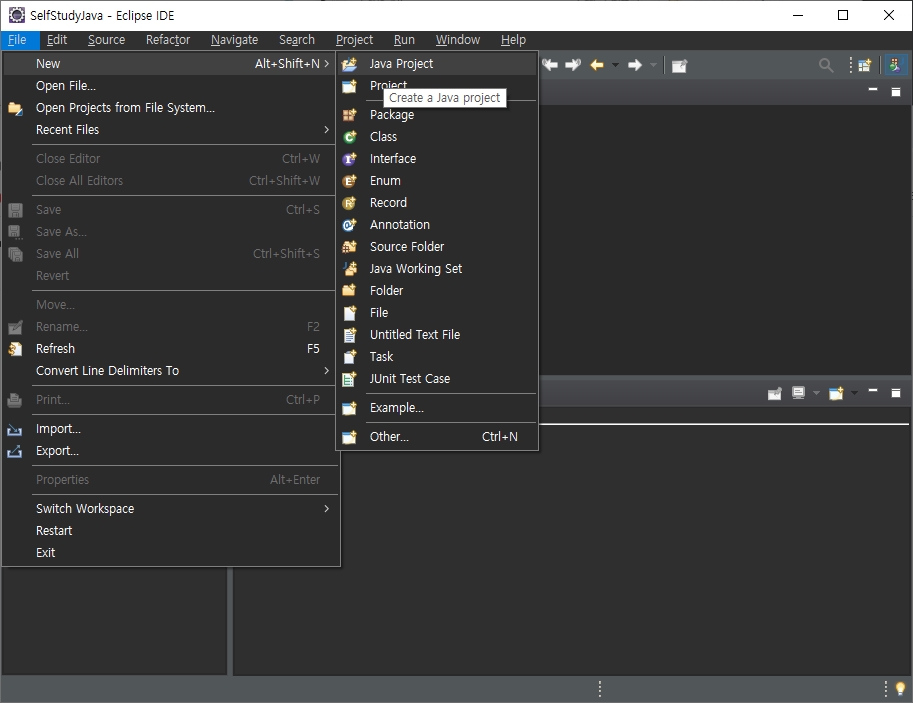Click the yellow Back navigation arrow
Image resolution: width=913 pixels, height=703 pixels.
click(597, 65)
